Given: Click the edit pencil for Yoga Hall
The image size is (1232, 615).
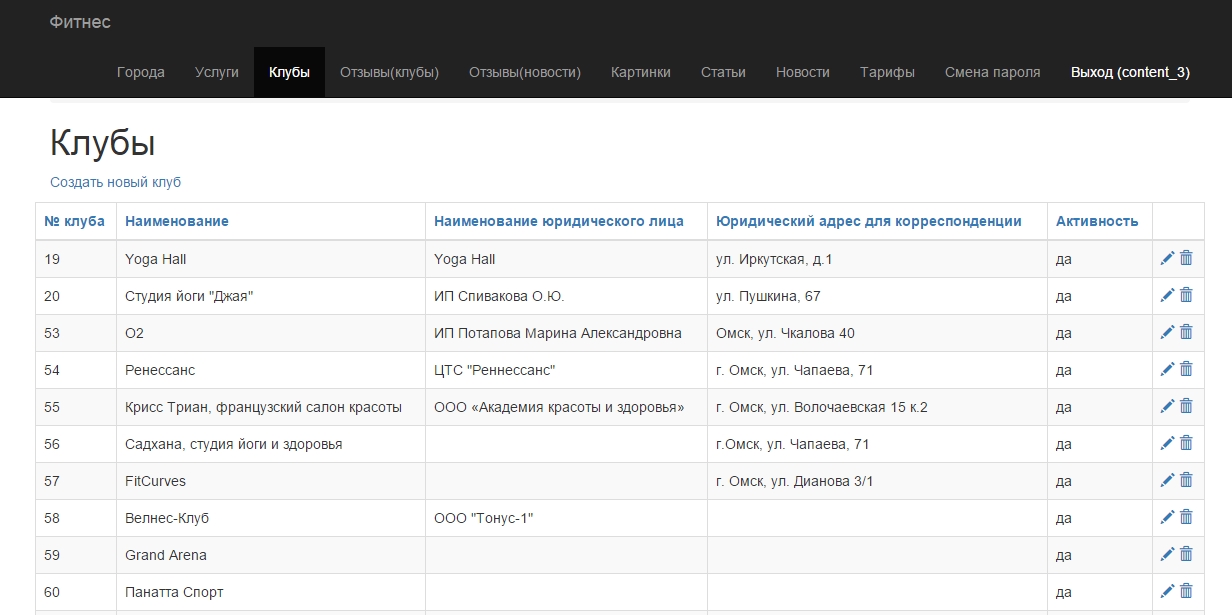Looking at the screenshot, I should 1167,259.
